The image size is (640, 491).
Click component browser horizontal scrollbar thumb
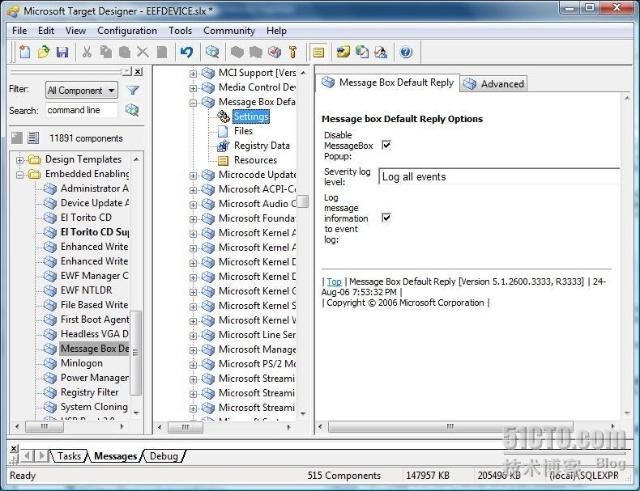pyautogui.click(x=44, y=427)
